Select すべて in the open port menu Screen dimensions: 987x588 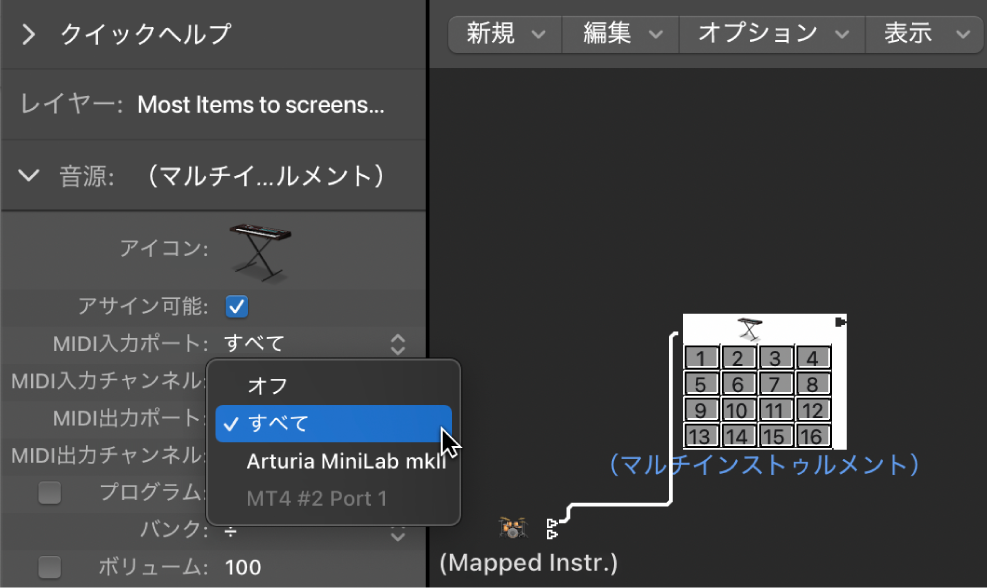[x=290, y=423]
